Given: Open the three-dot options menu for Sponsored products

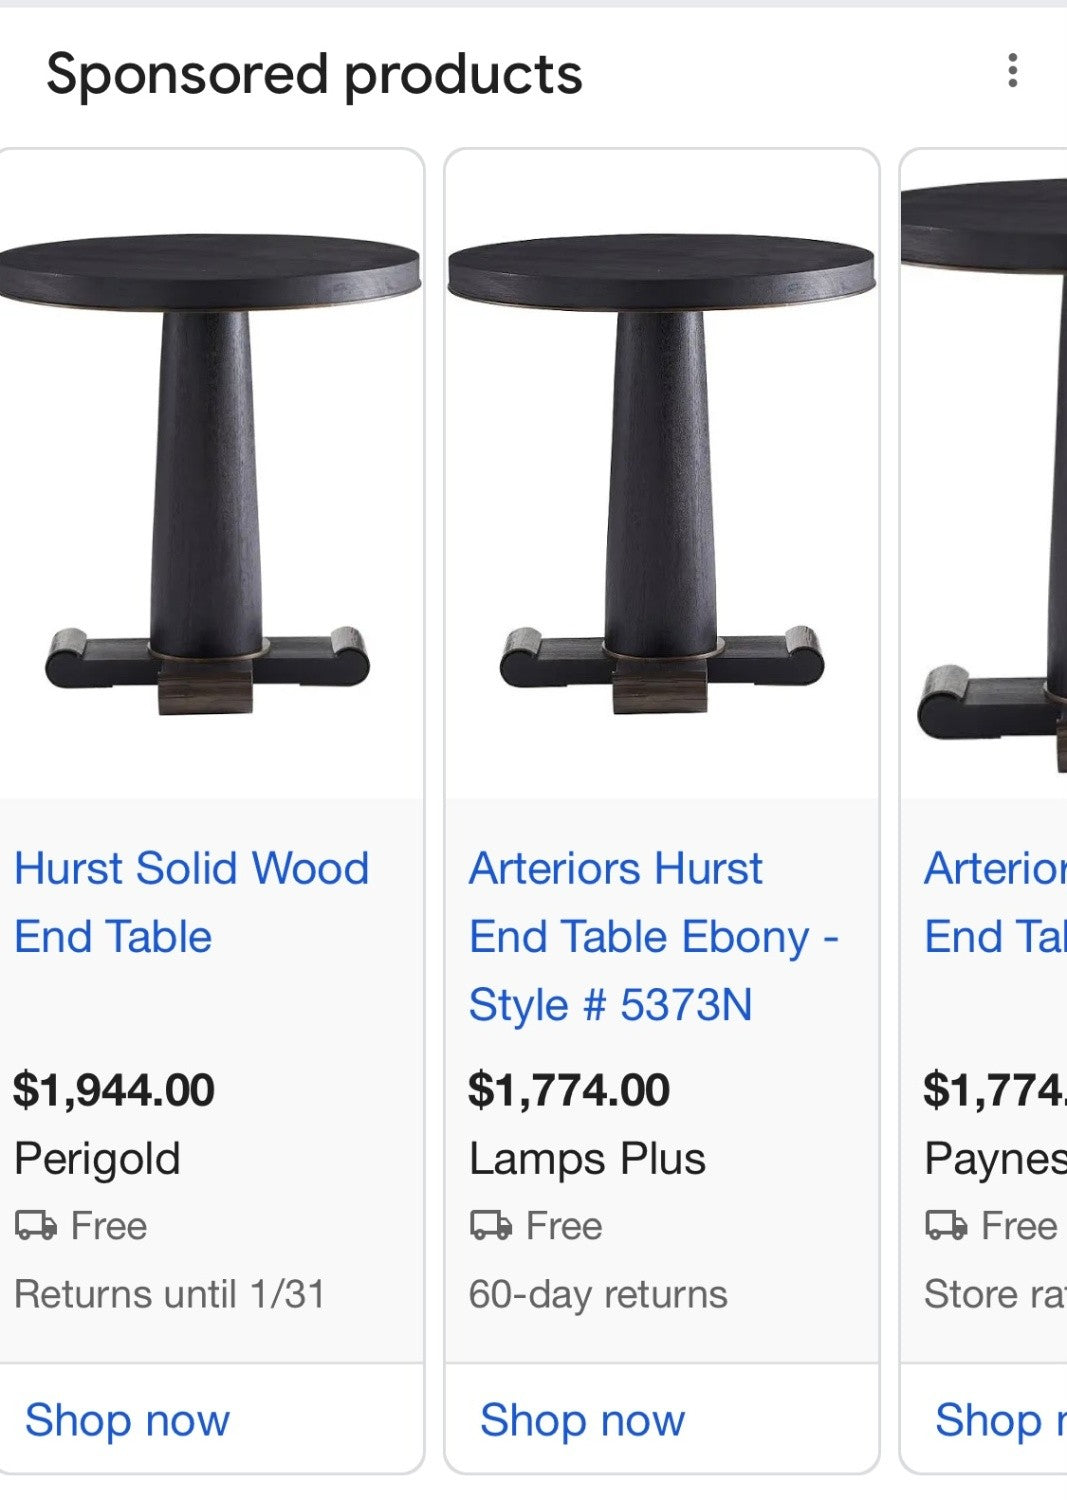Looking at the screenshot, I should click(x=1011, y=69).
